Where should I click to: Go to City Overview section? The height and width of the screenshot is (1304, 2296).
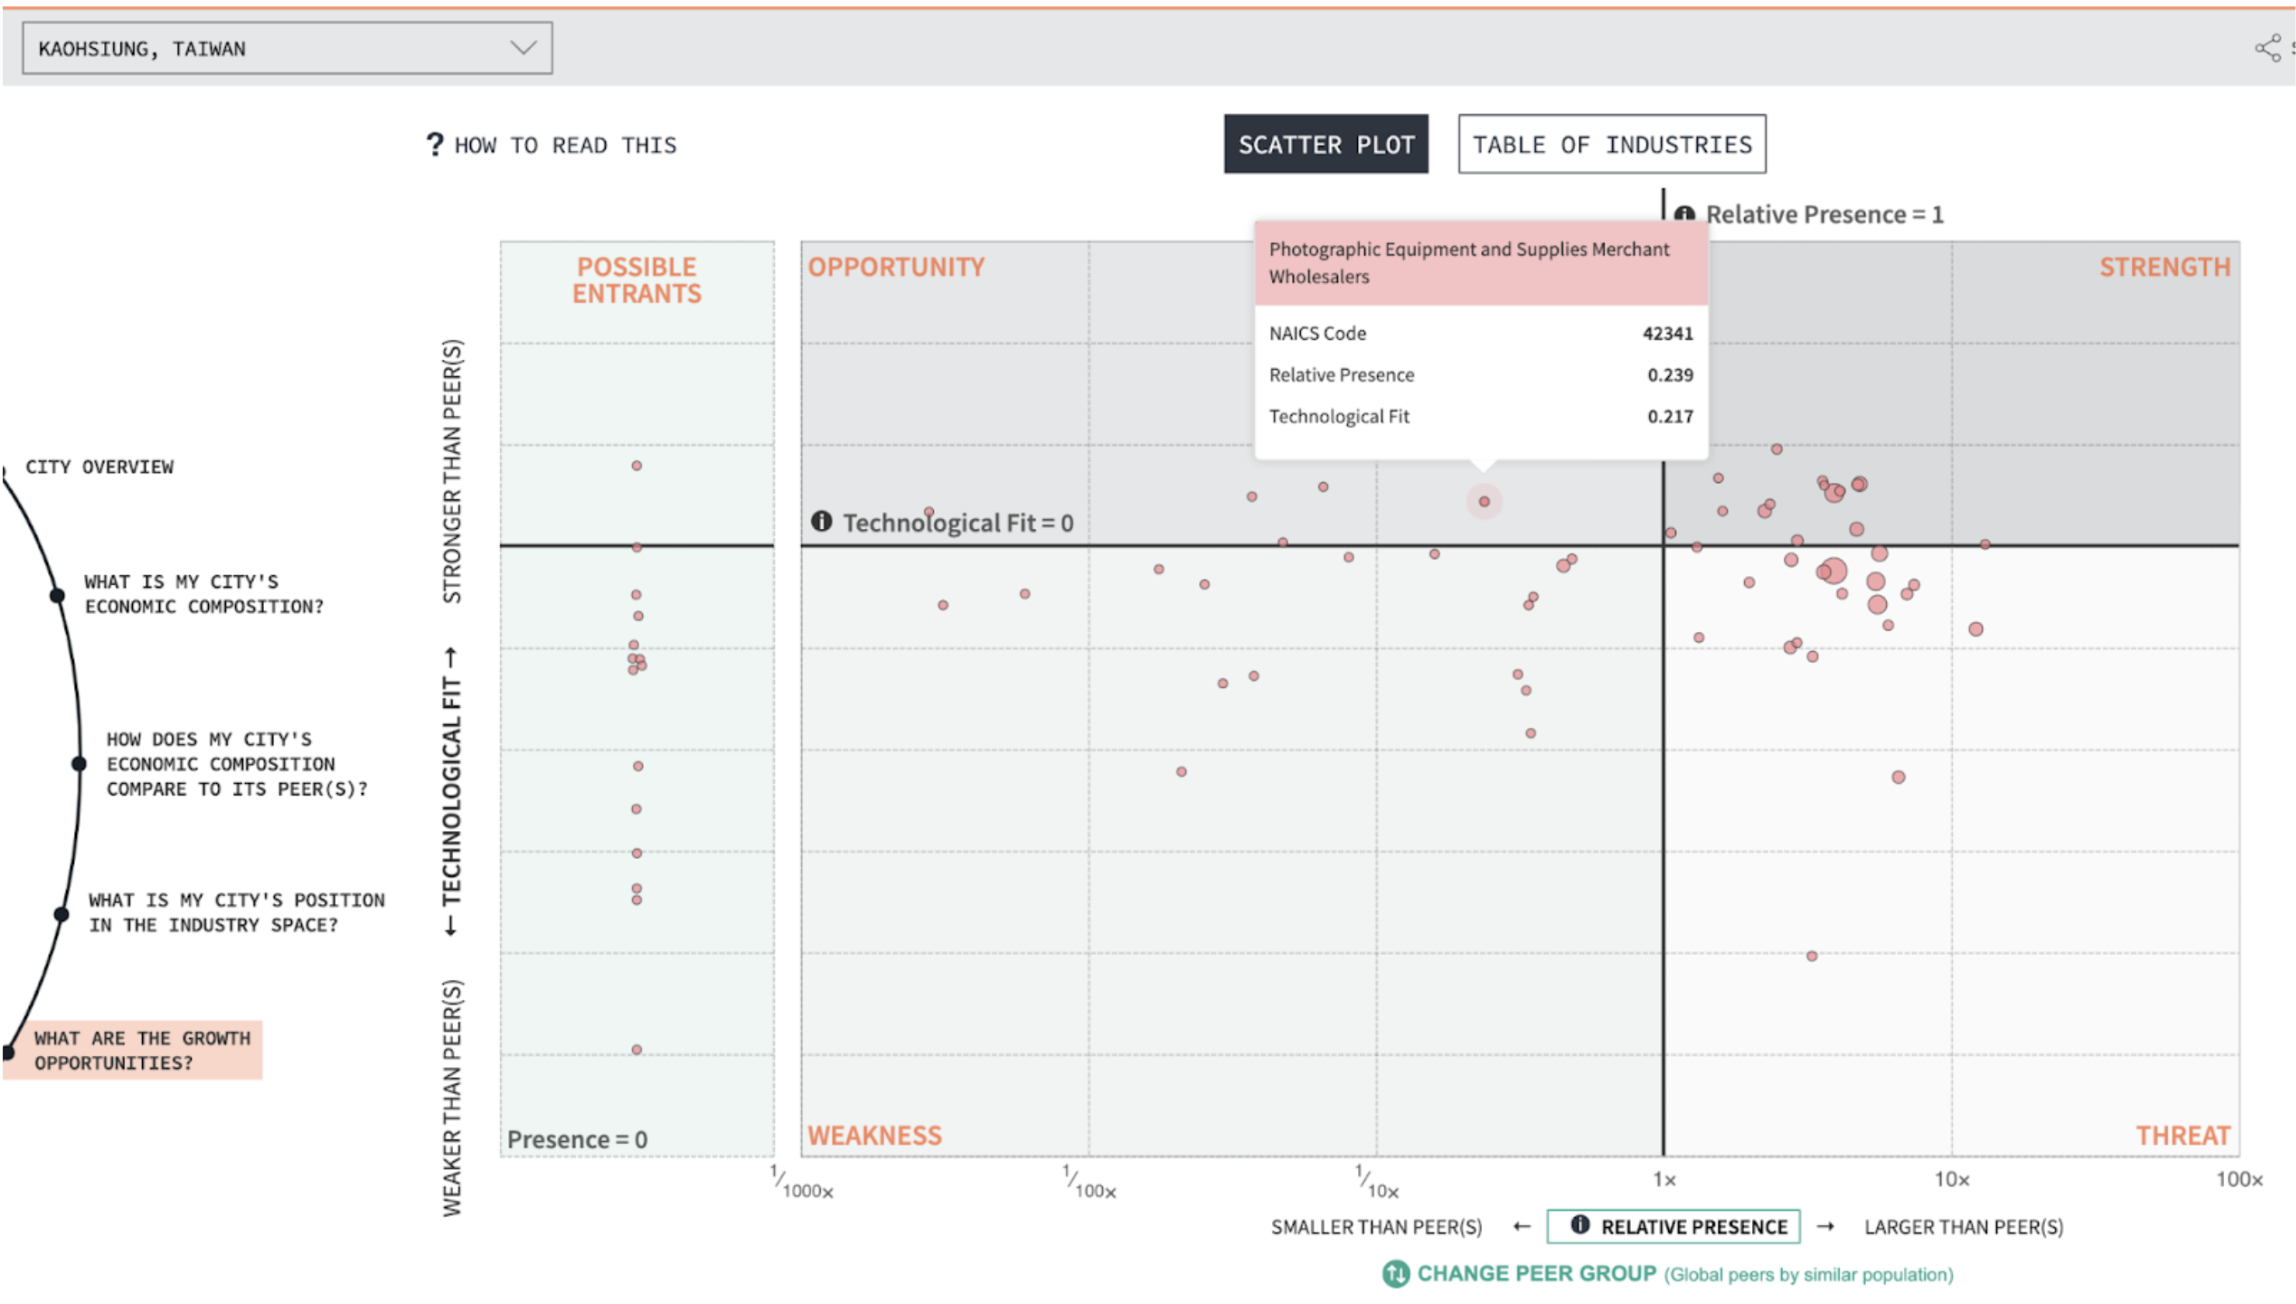[x=99, y=467]
